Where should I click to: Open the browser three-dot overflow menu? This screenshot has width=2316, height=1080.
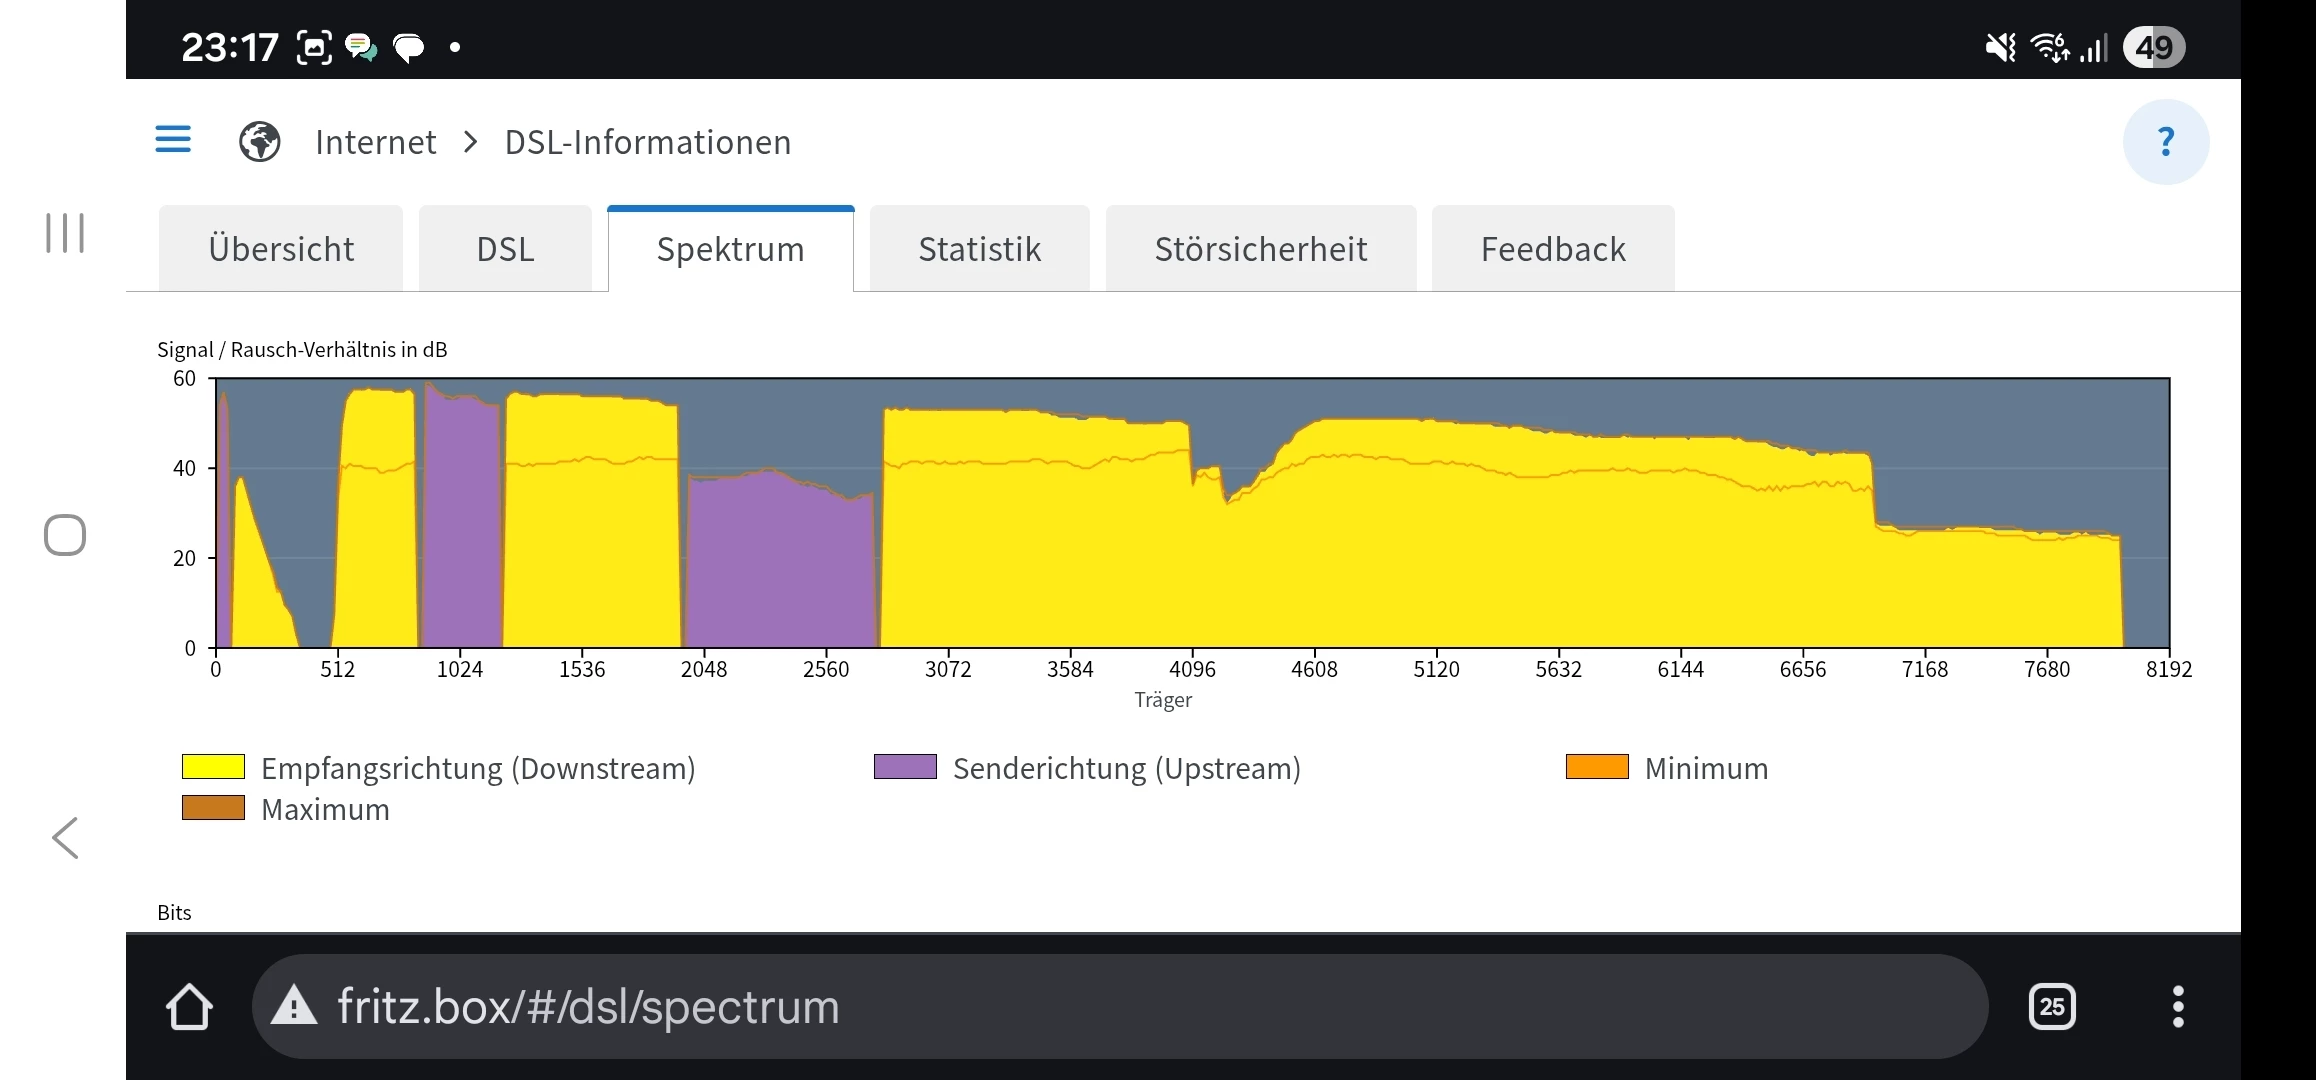(x=2177, y=1006)
